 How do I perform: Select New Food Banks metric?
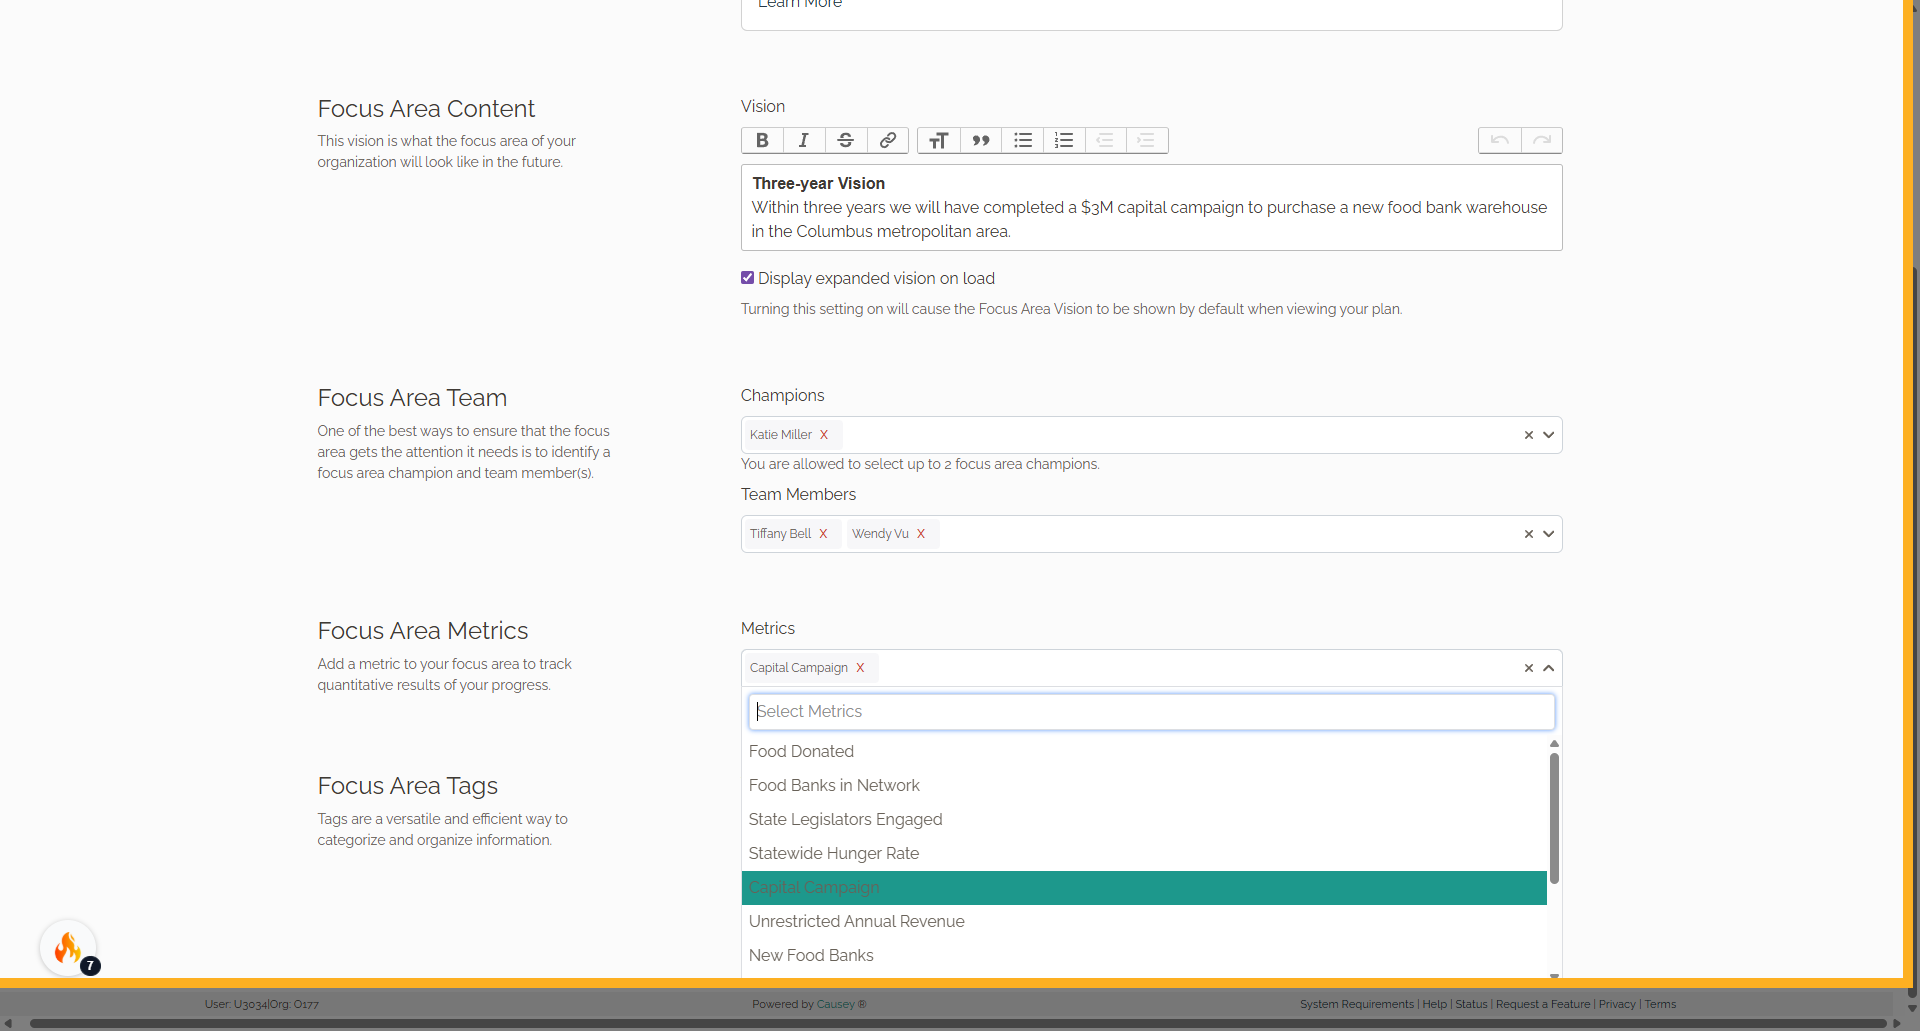coord(1144,956)
